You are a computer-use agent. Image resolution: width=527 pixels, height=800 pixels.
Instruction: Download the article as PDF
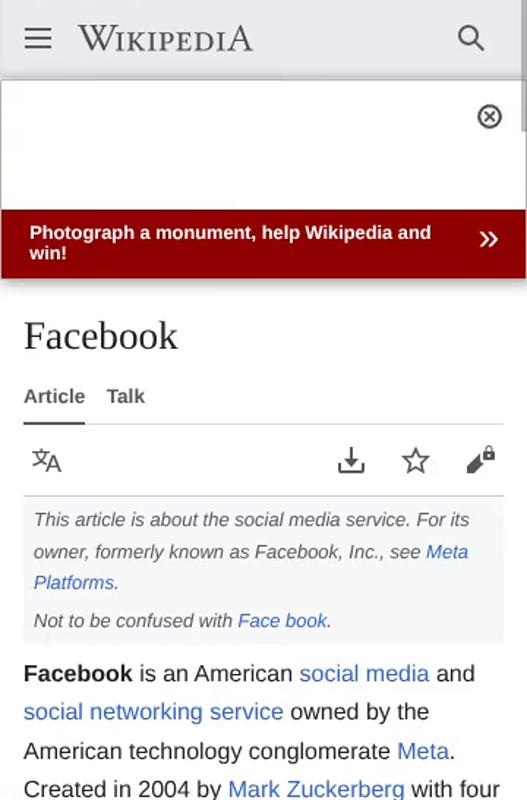click(x=351, y=460)
